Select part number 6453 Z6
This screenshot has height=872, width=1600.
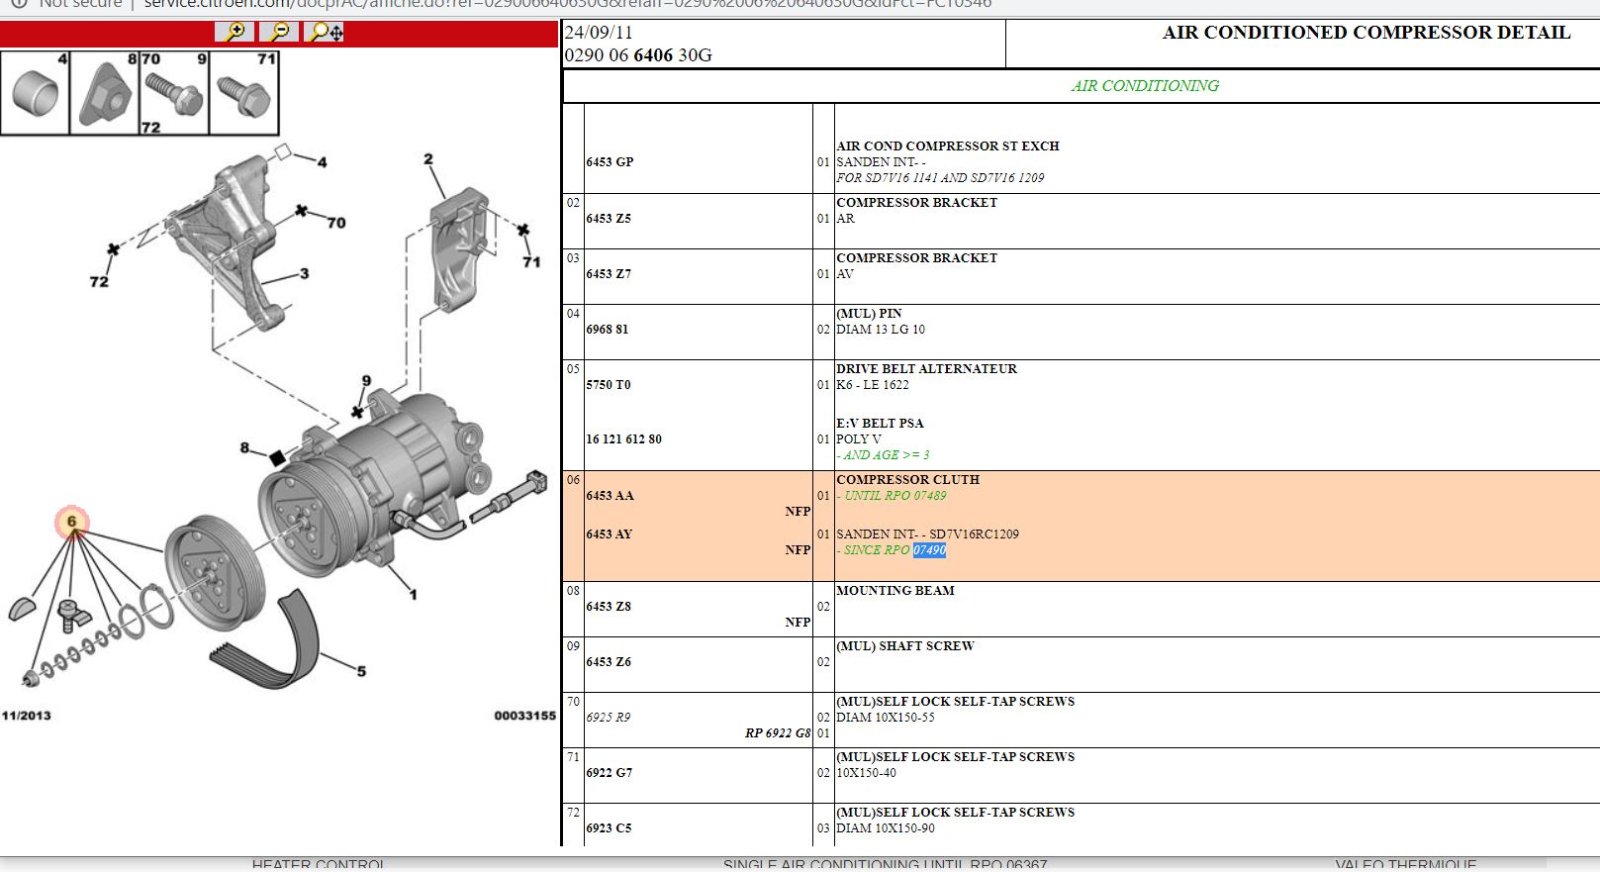[x=608, y=662]
